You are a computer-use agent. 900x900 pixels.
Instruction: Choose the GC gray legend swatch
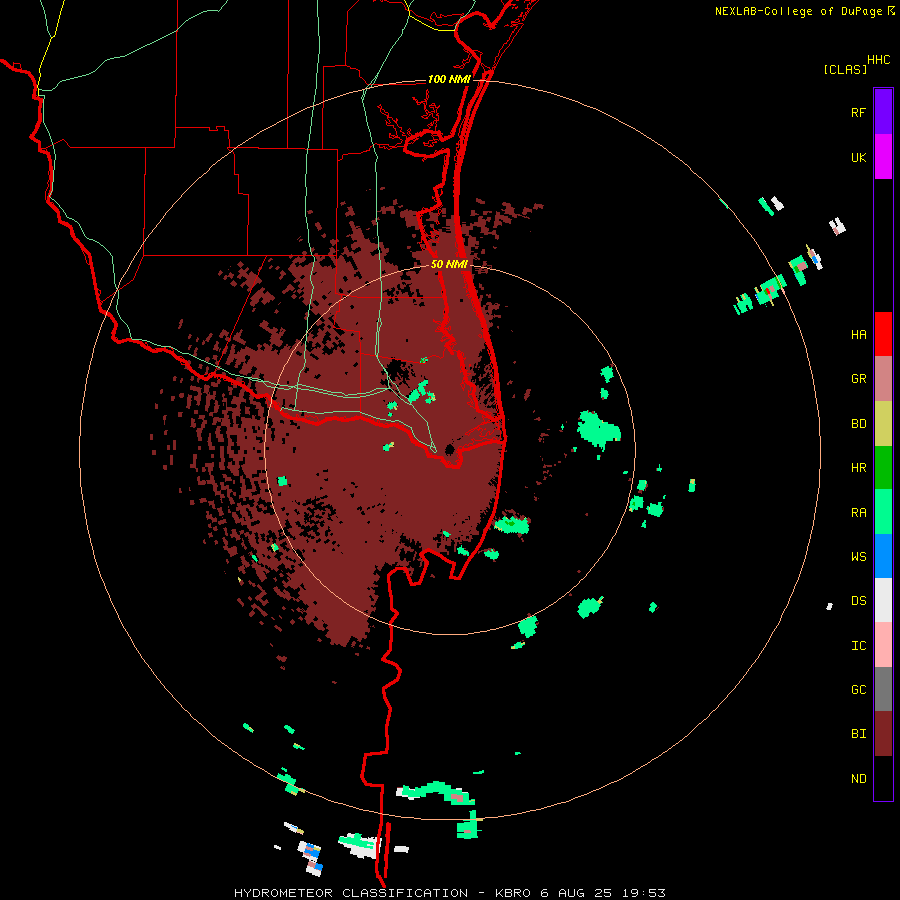coord(883,689)
